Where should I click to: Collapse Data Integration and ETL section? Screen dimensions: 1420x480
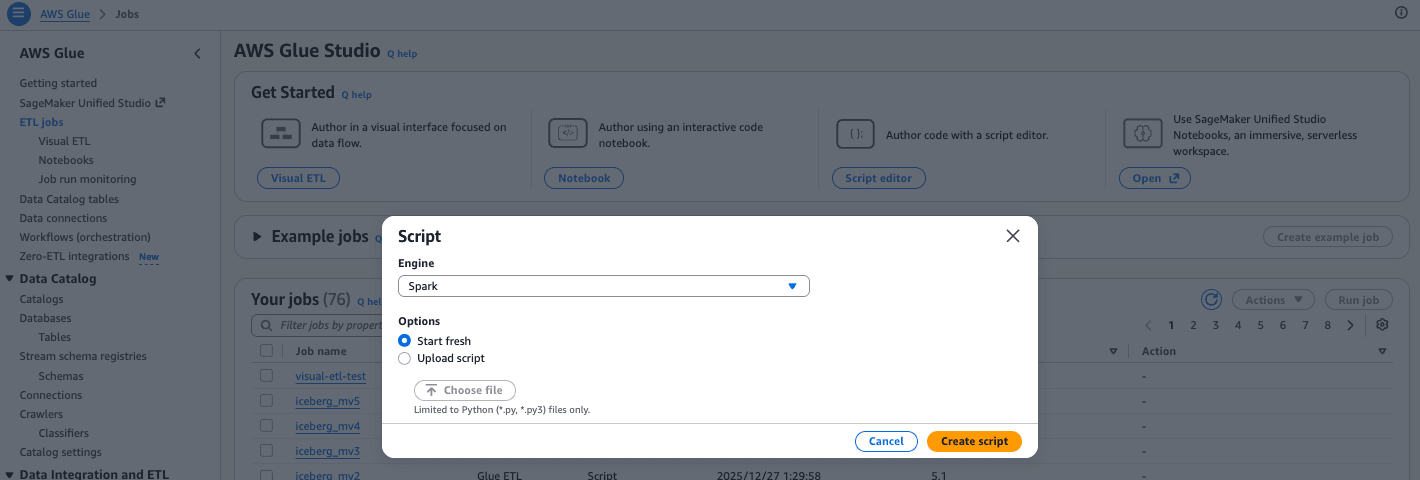click(10, 474)
